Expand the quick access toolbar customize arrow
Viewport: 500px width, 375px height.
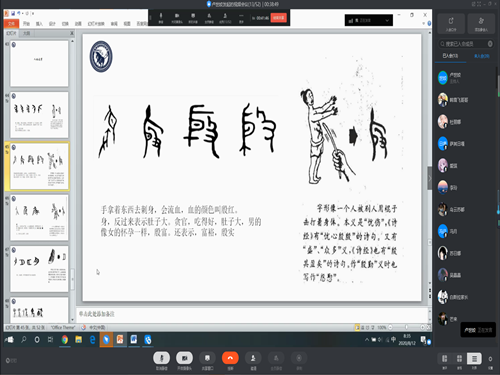tap(33, 14)
